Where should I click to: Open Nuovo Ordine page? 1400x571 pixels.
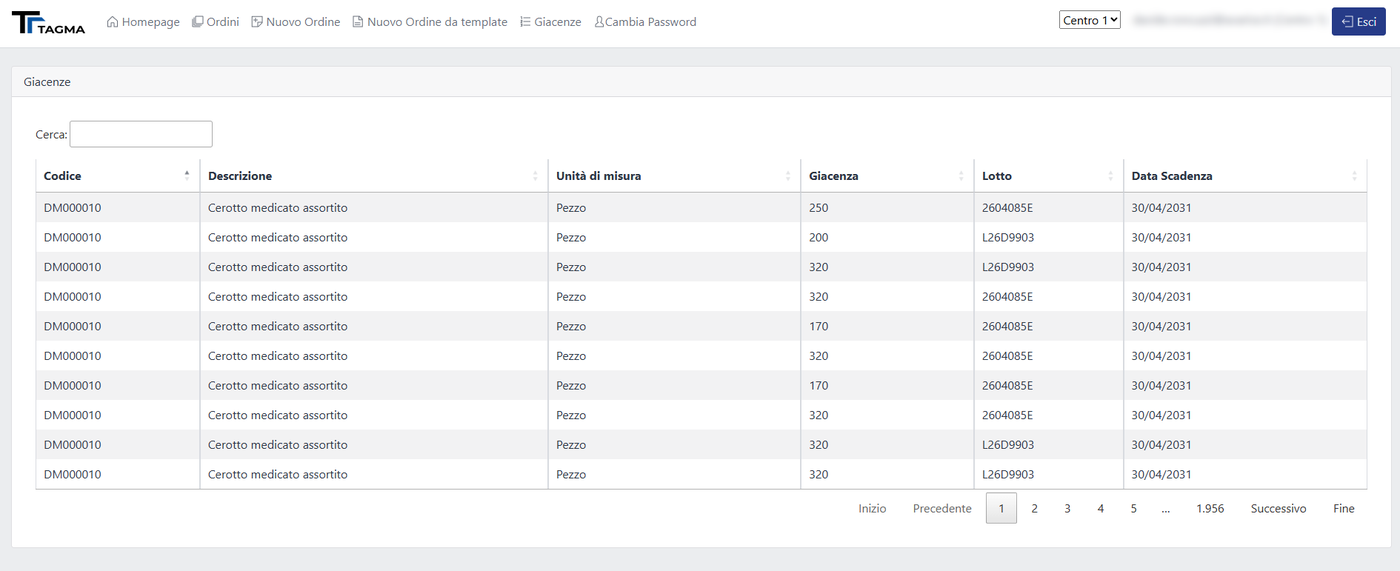[x=296, y=22]
